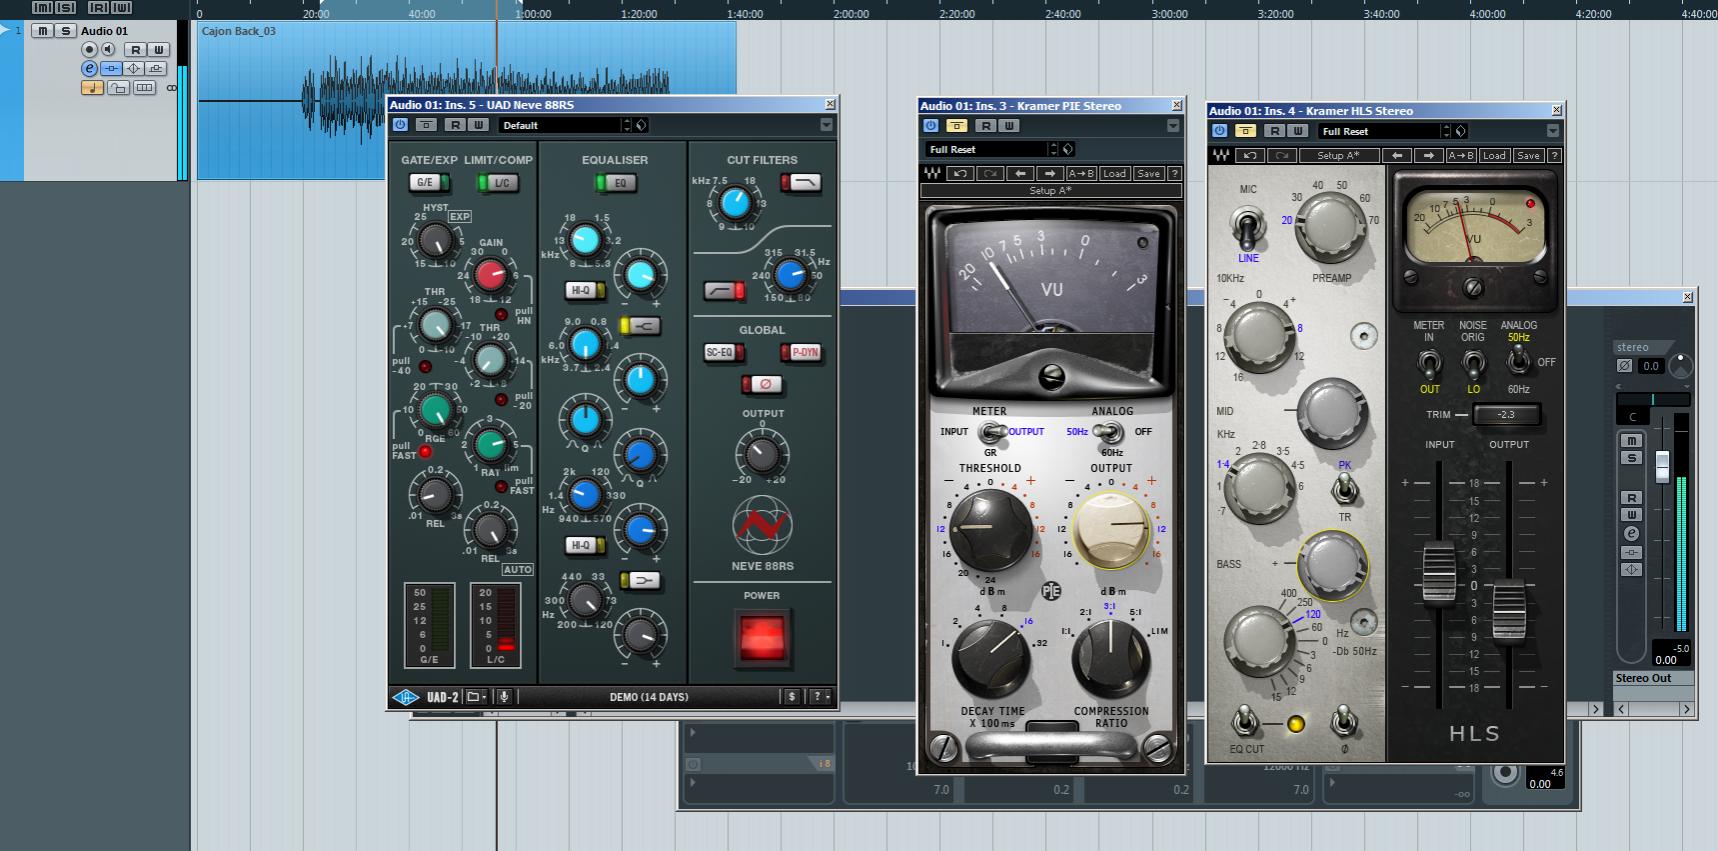Open channel settings 'e' on Audio 01 track
The width and height of the screenshot is (1718, 851).
[x=89, y=68]
